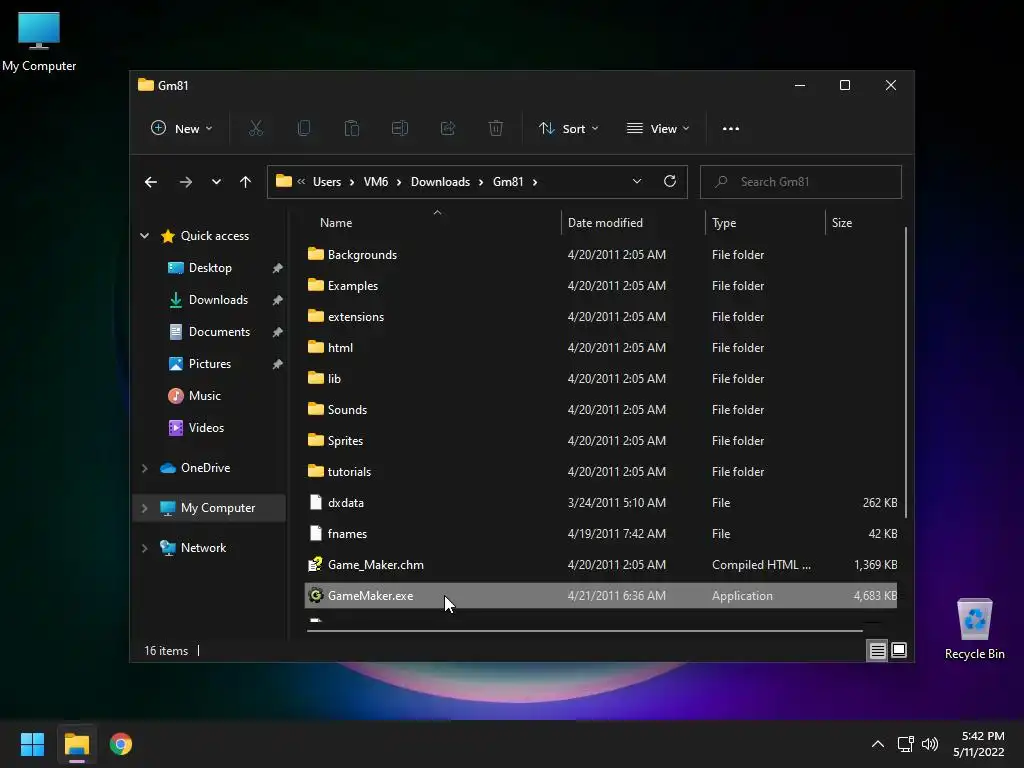Select My Computer desktop icon
Viewport: 1024px width, 768px height.
click(x=39, y=41)
